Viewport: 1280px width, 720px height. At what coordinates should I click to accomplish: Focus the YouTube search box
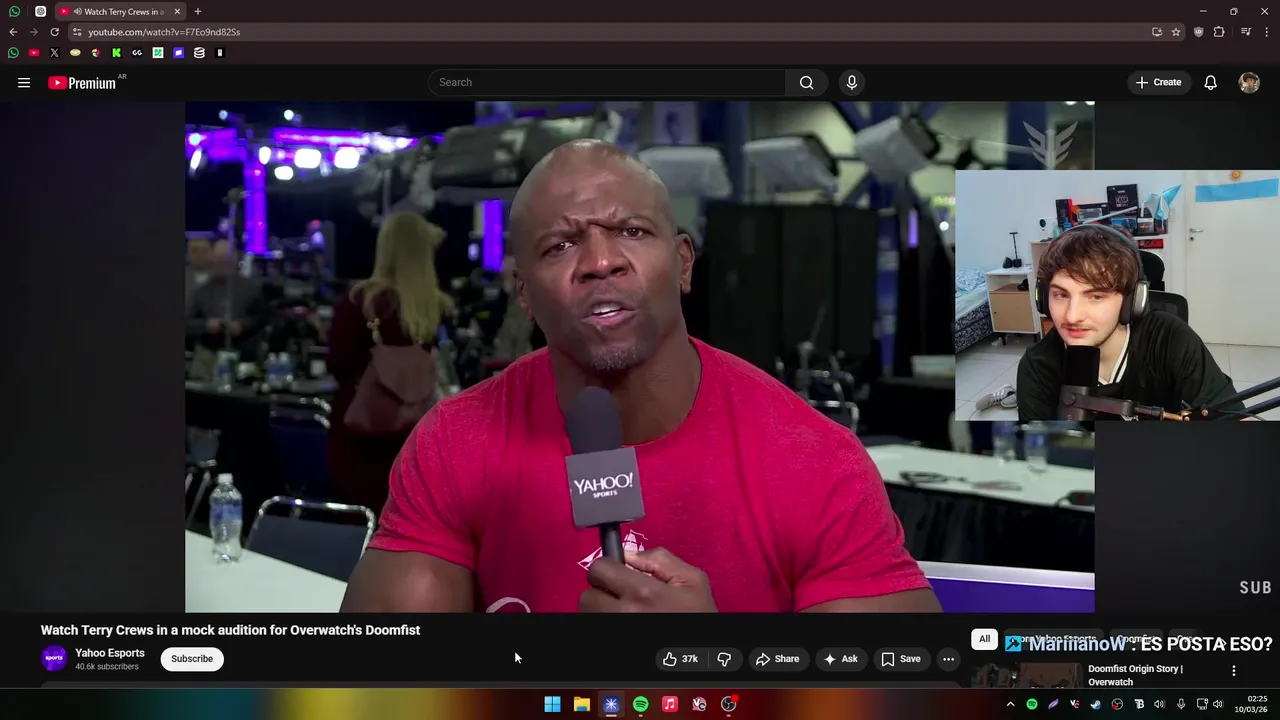tap(606, 83)
